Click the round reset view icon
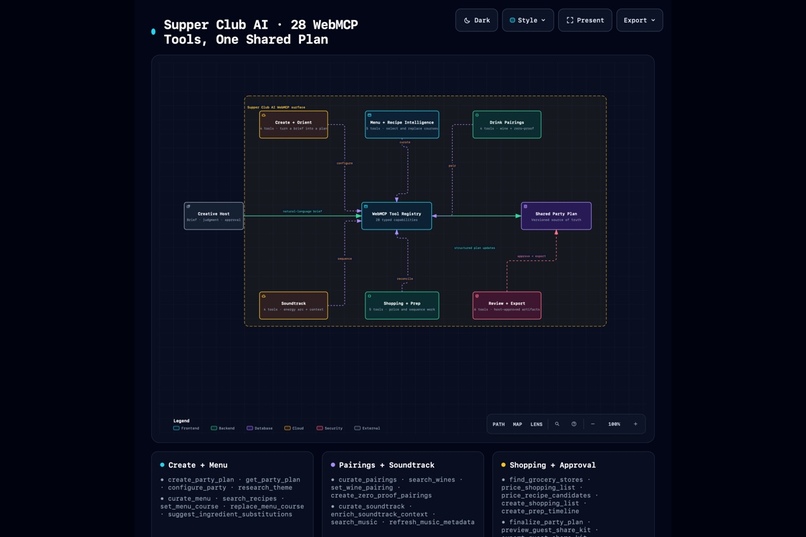This screenshot has width=806, height=537. click(574, 424)
